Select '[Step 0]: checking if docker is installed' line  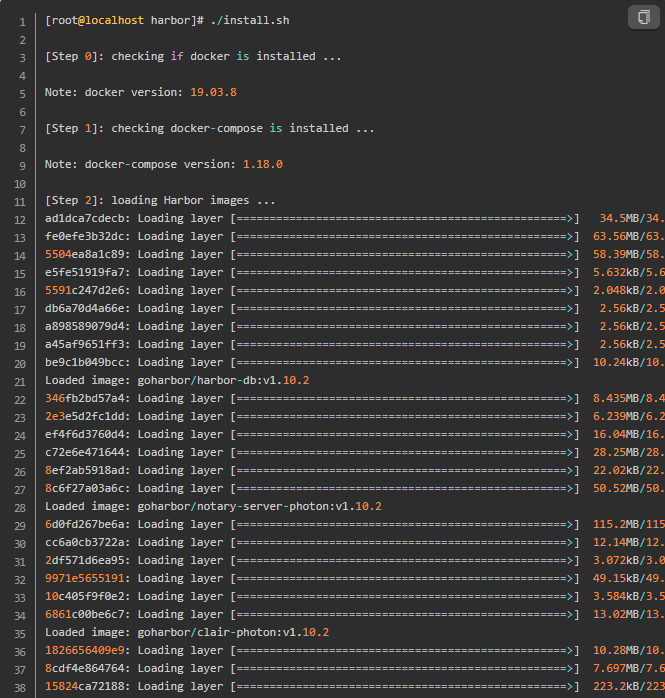193,57
